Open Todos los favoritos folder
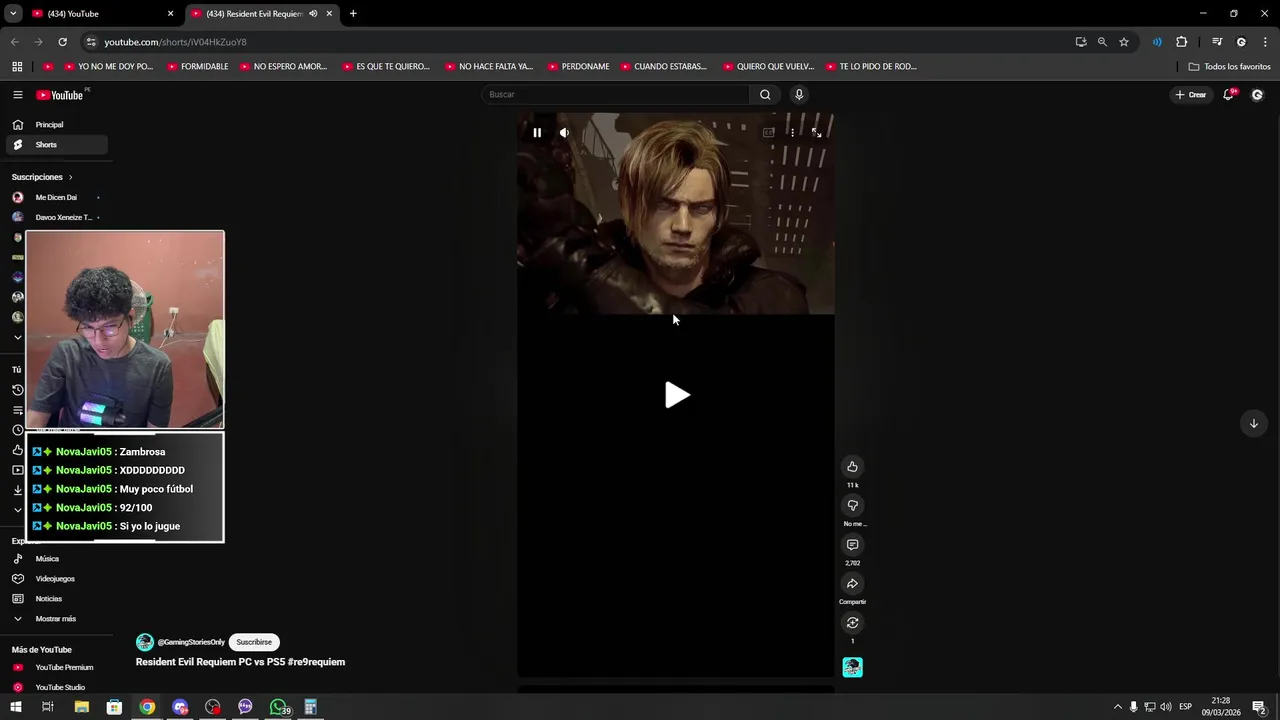The width and height of the screenshot is (1280, 720). pyautogui.click(x=1230, y=67)
